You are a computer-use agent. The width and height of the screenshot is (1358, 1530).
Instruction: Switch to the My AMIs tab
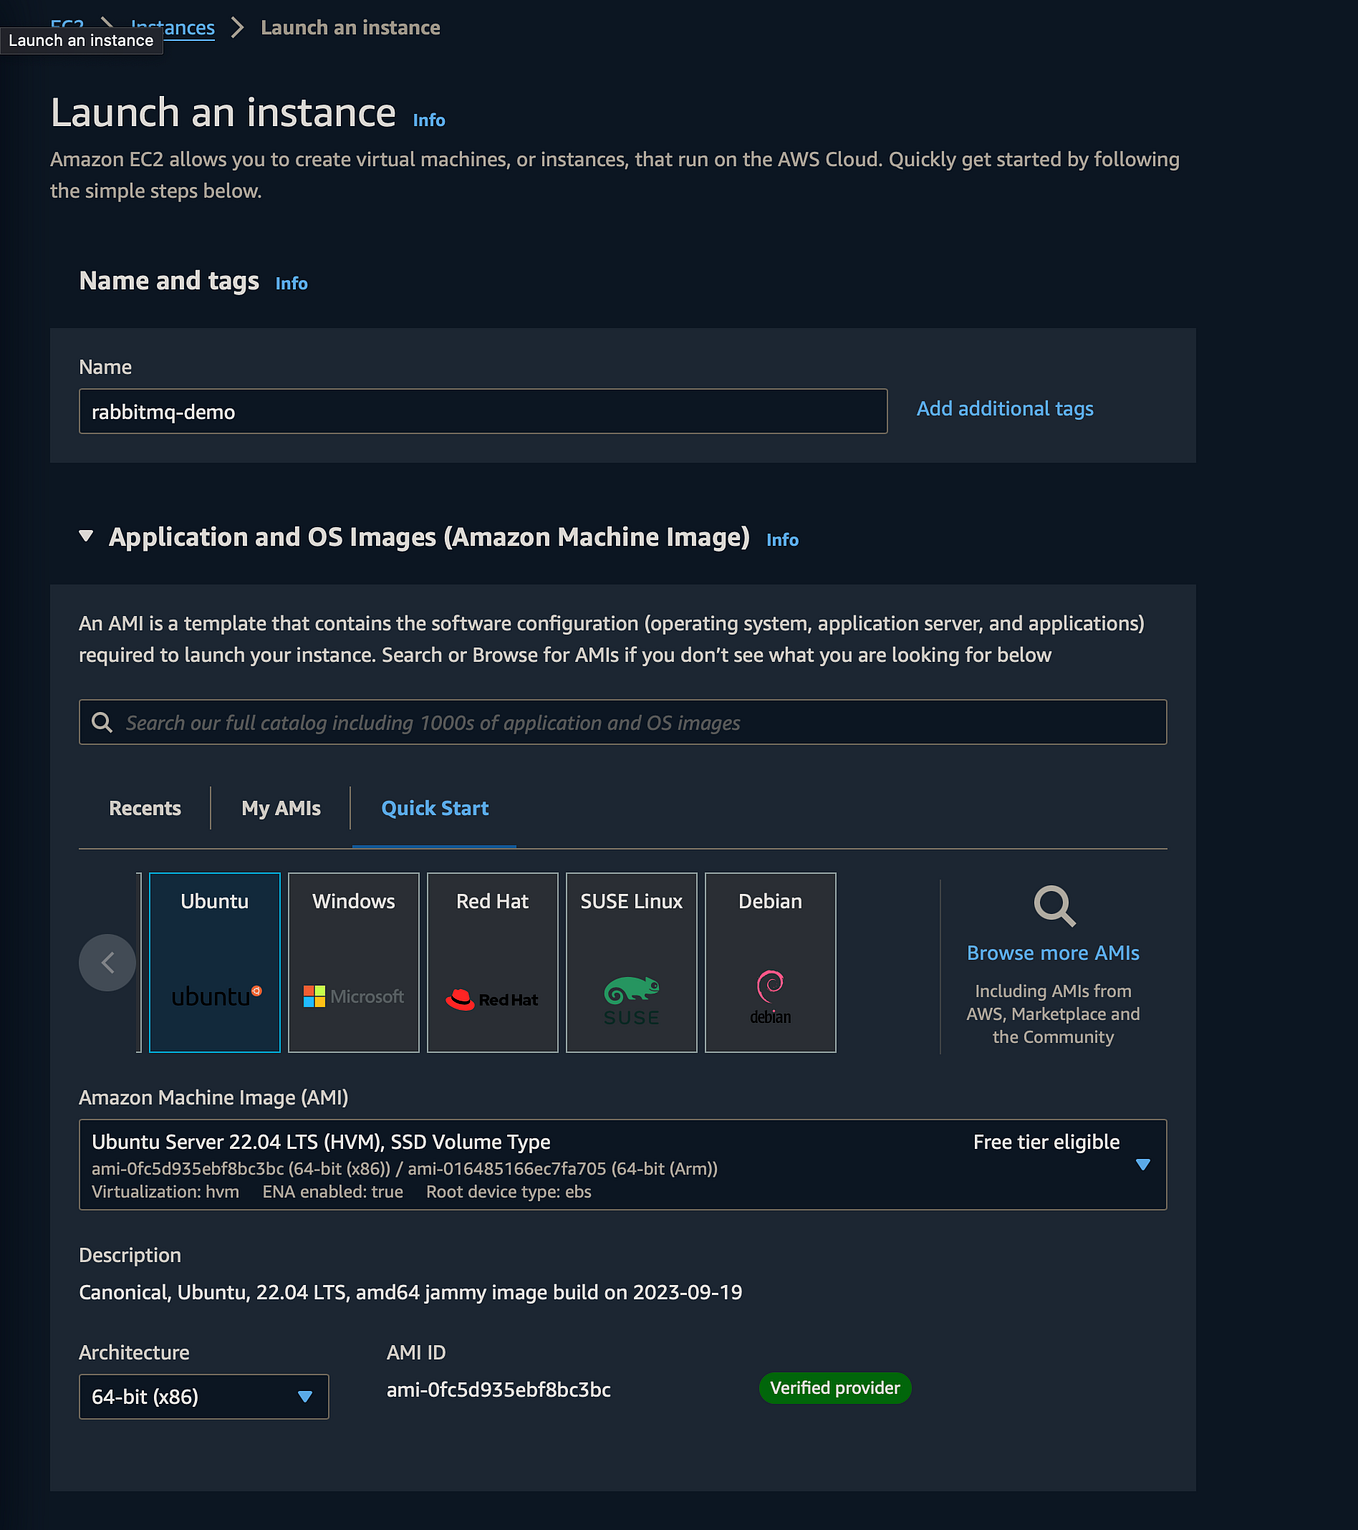pos(281,808)
